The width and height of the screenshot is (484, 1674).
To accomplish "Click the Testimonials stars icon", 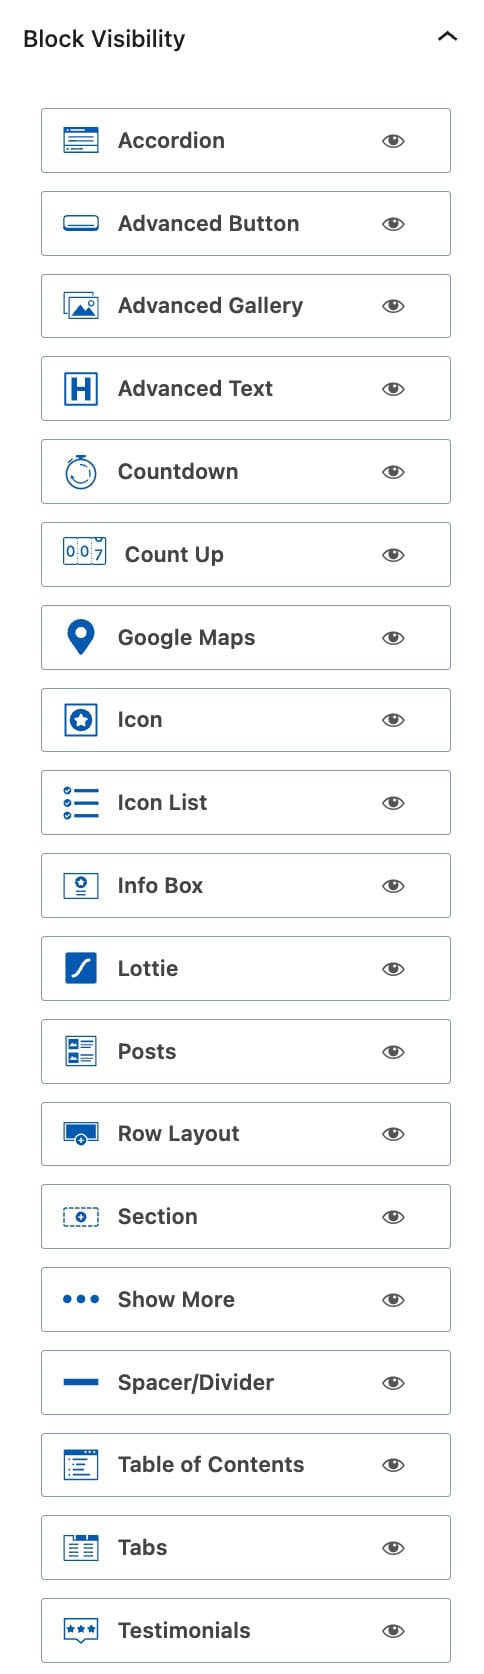I will pyautogui.click(x=81, y=1630).
